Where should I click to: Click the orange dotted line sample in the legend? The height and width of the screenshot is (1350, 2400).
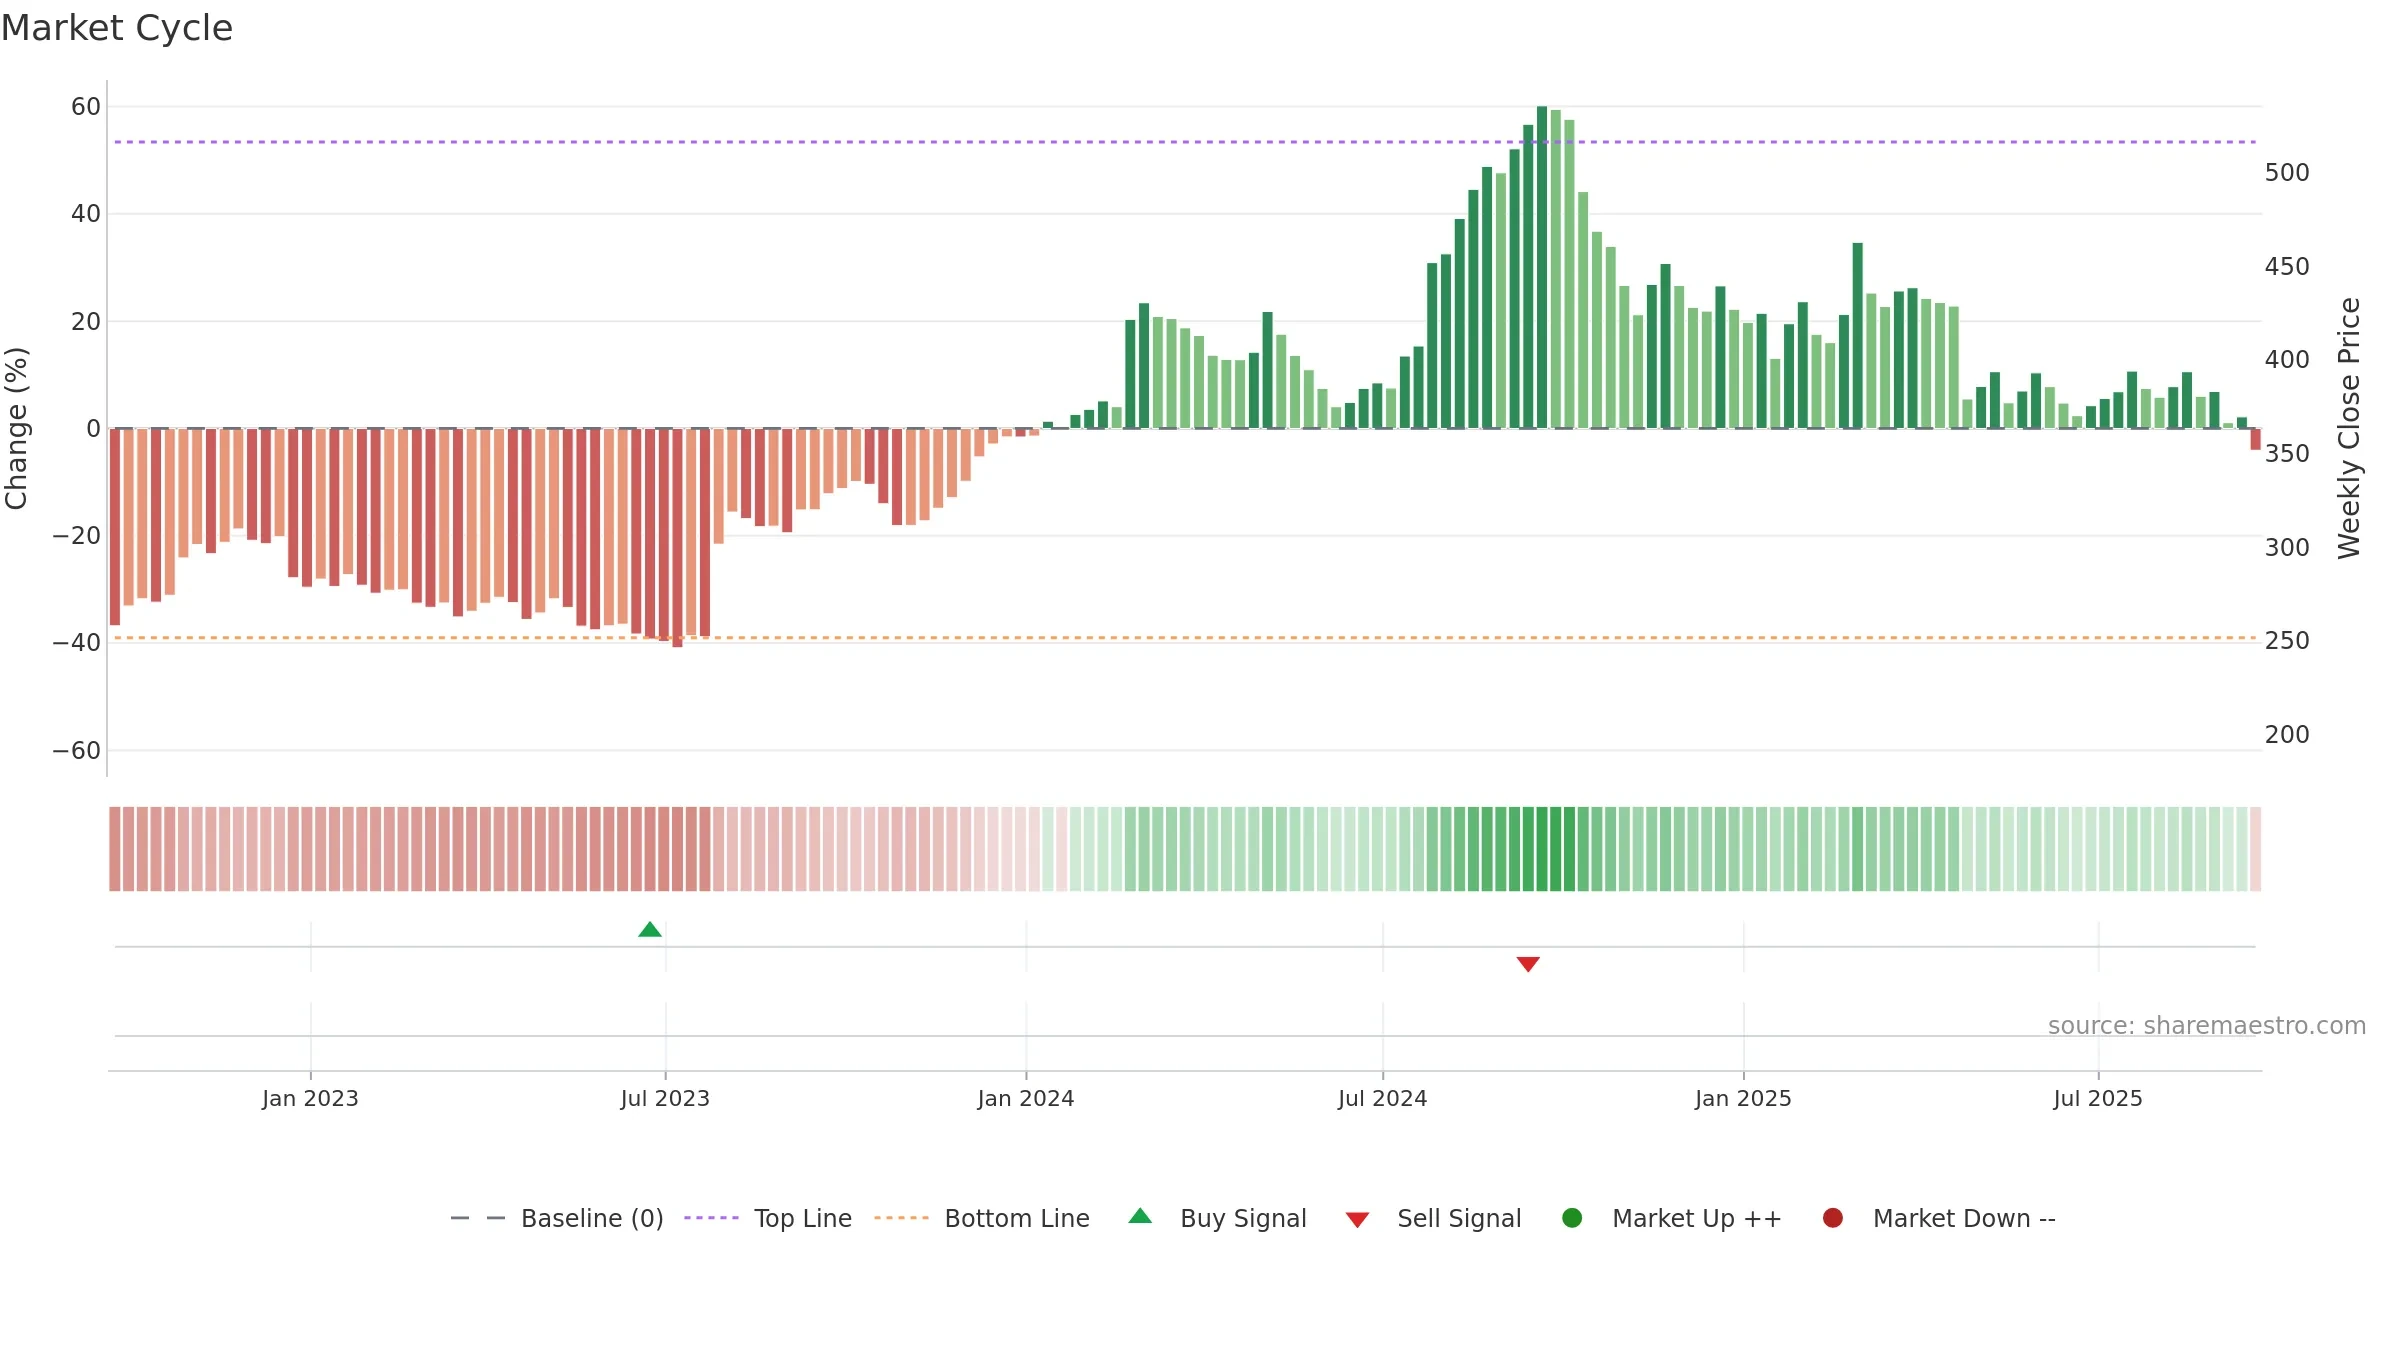point(901,1218)
